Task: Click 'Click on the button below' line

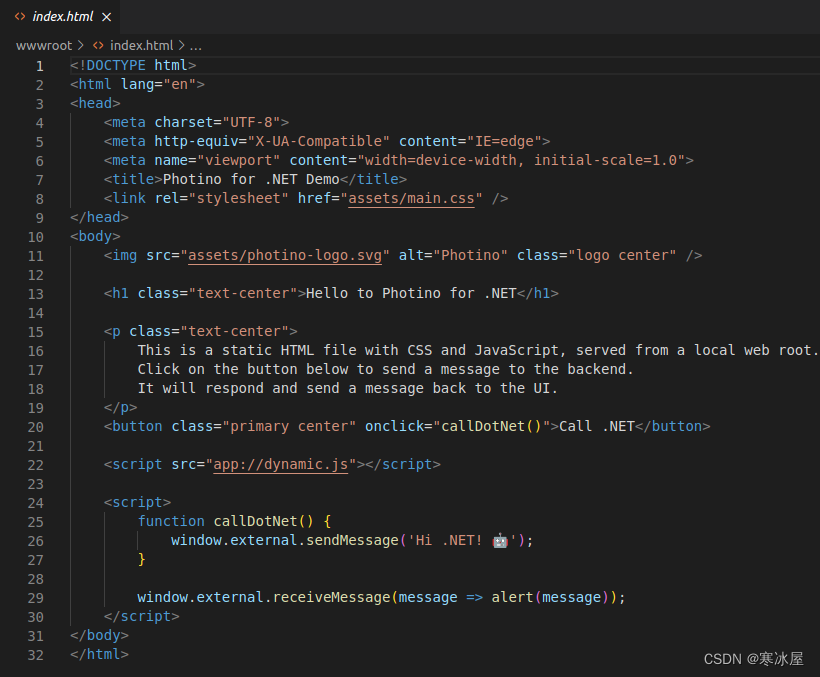Action: (385, 370)
